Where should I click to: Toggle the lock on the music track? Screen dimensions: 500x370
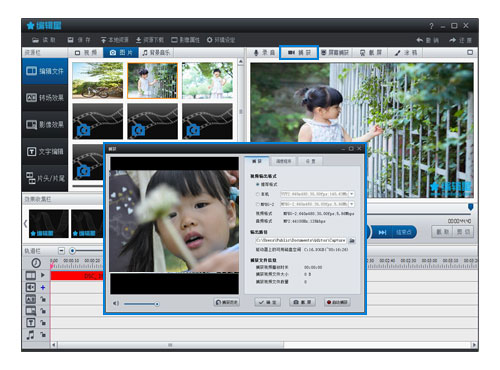(43, 335)
